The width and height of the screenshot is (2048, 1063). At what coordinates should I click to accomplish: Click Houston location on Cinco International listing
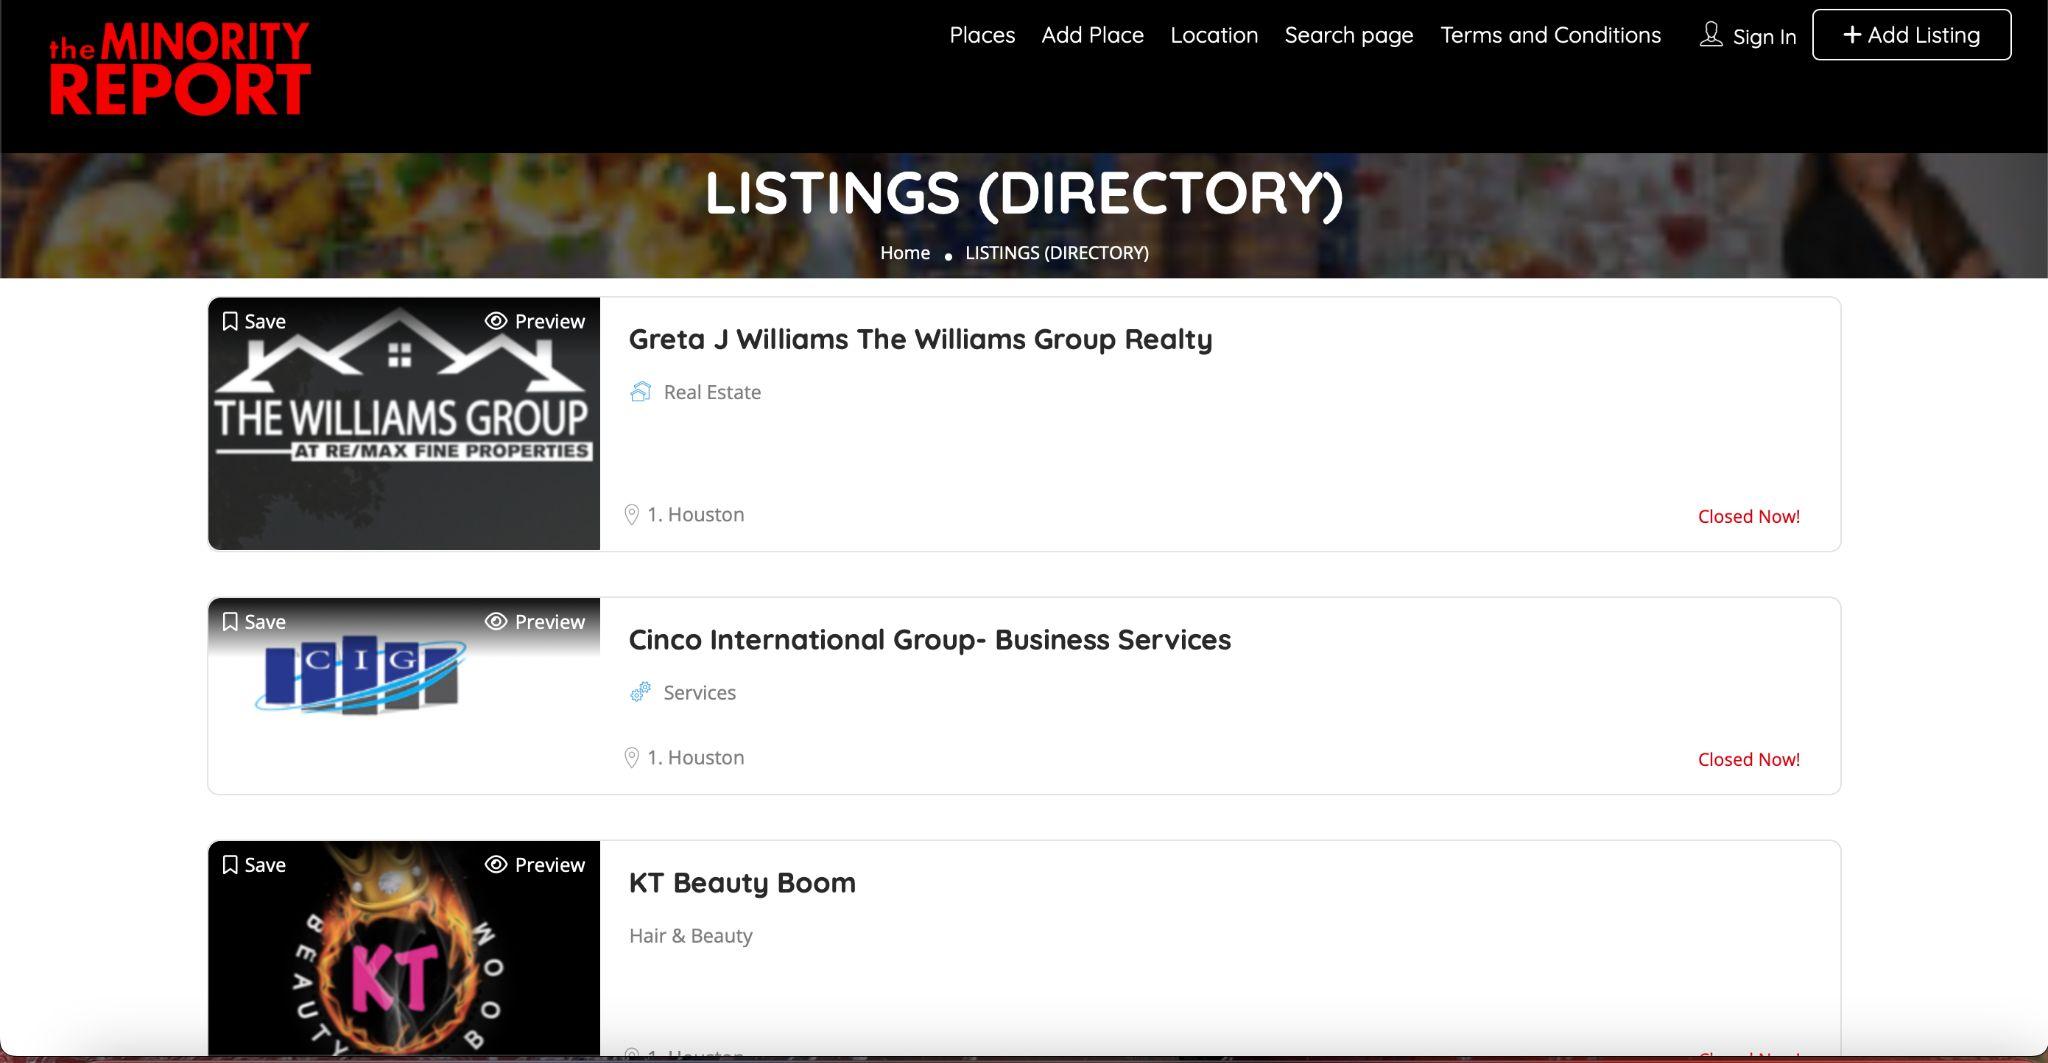click(x=696, y=758)
